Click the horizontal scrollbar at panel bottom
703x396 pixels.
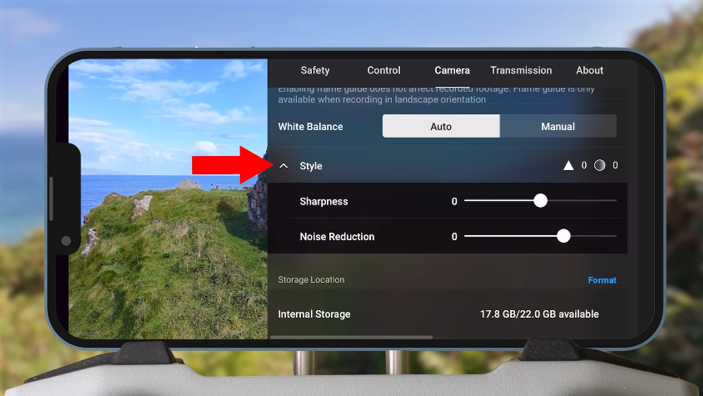point(352,337)
